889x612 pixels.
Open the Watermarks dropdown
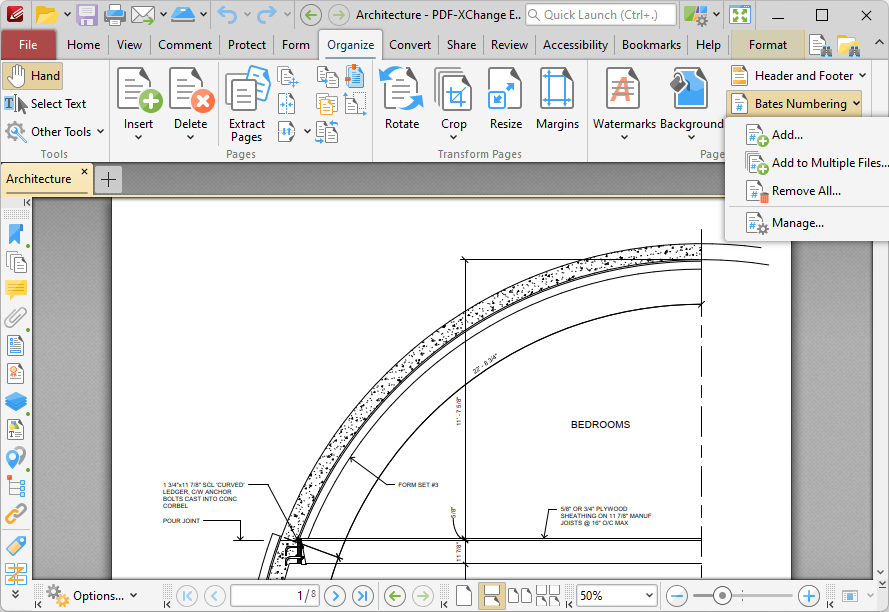[624, 137]
